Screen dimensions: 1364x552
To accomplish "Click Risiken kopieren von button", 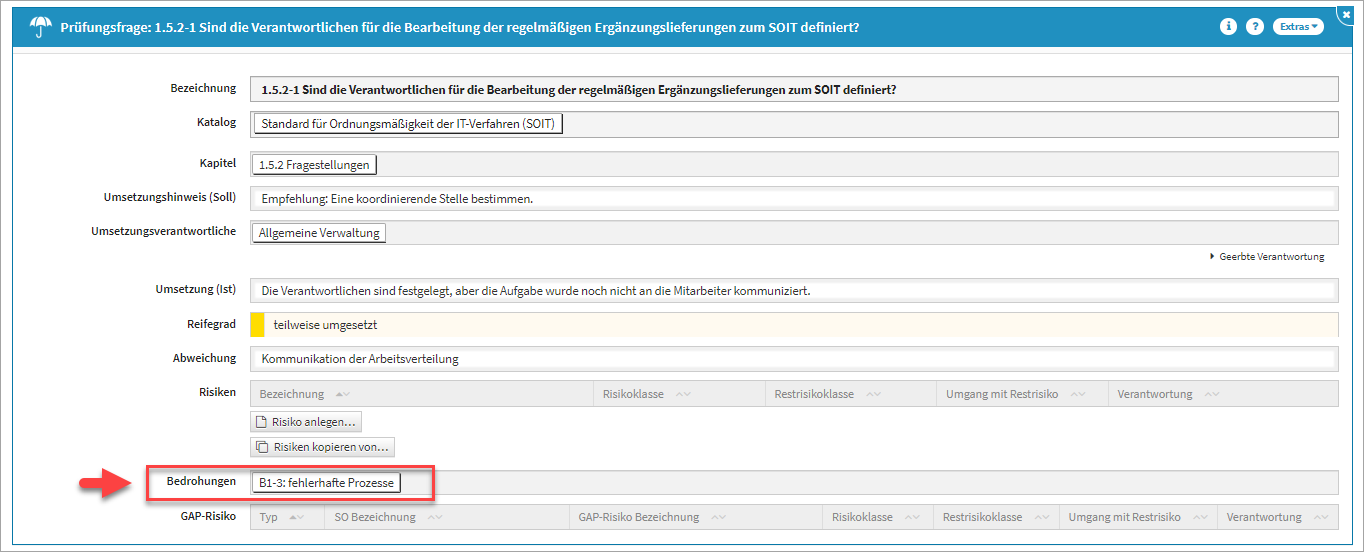I will tap(323, 447).
